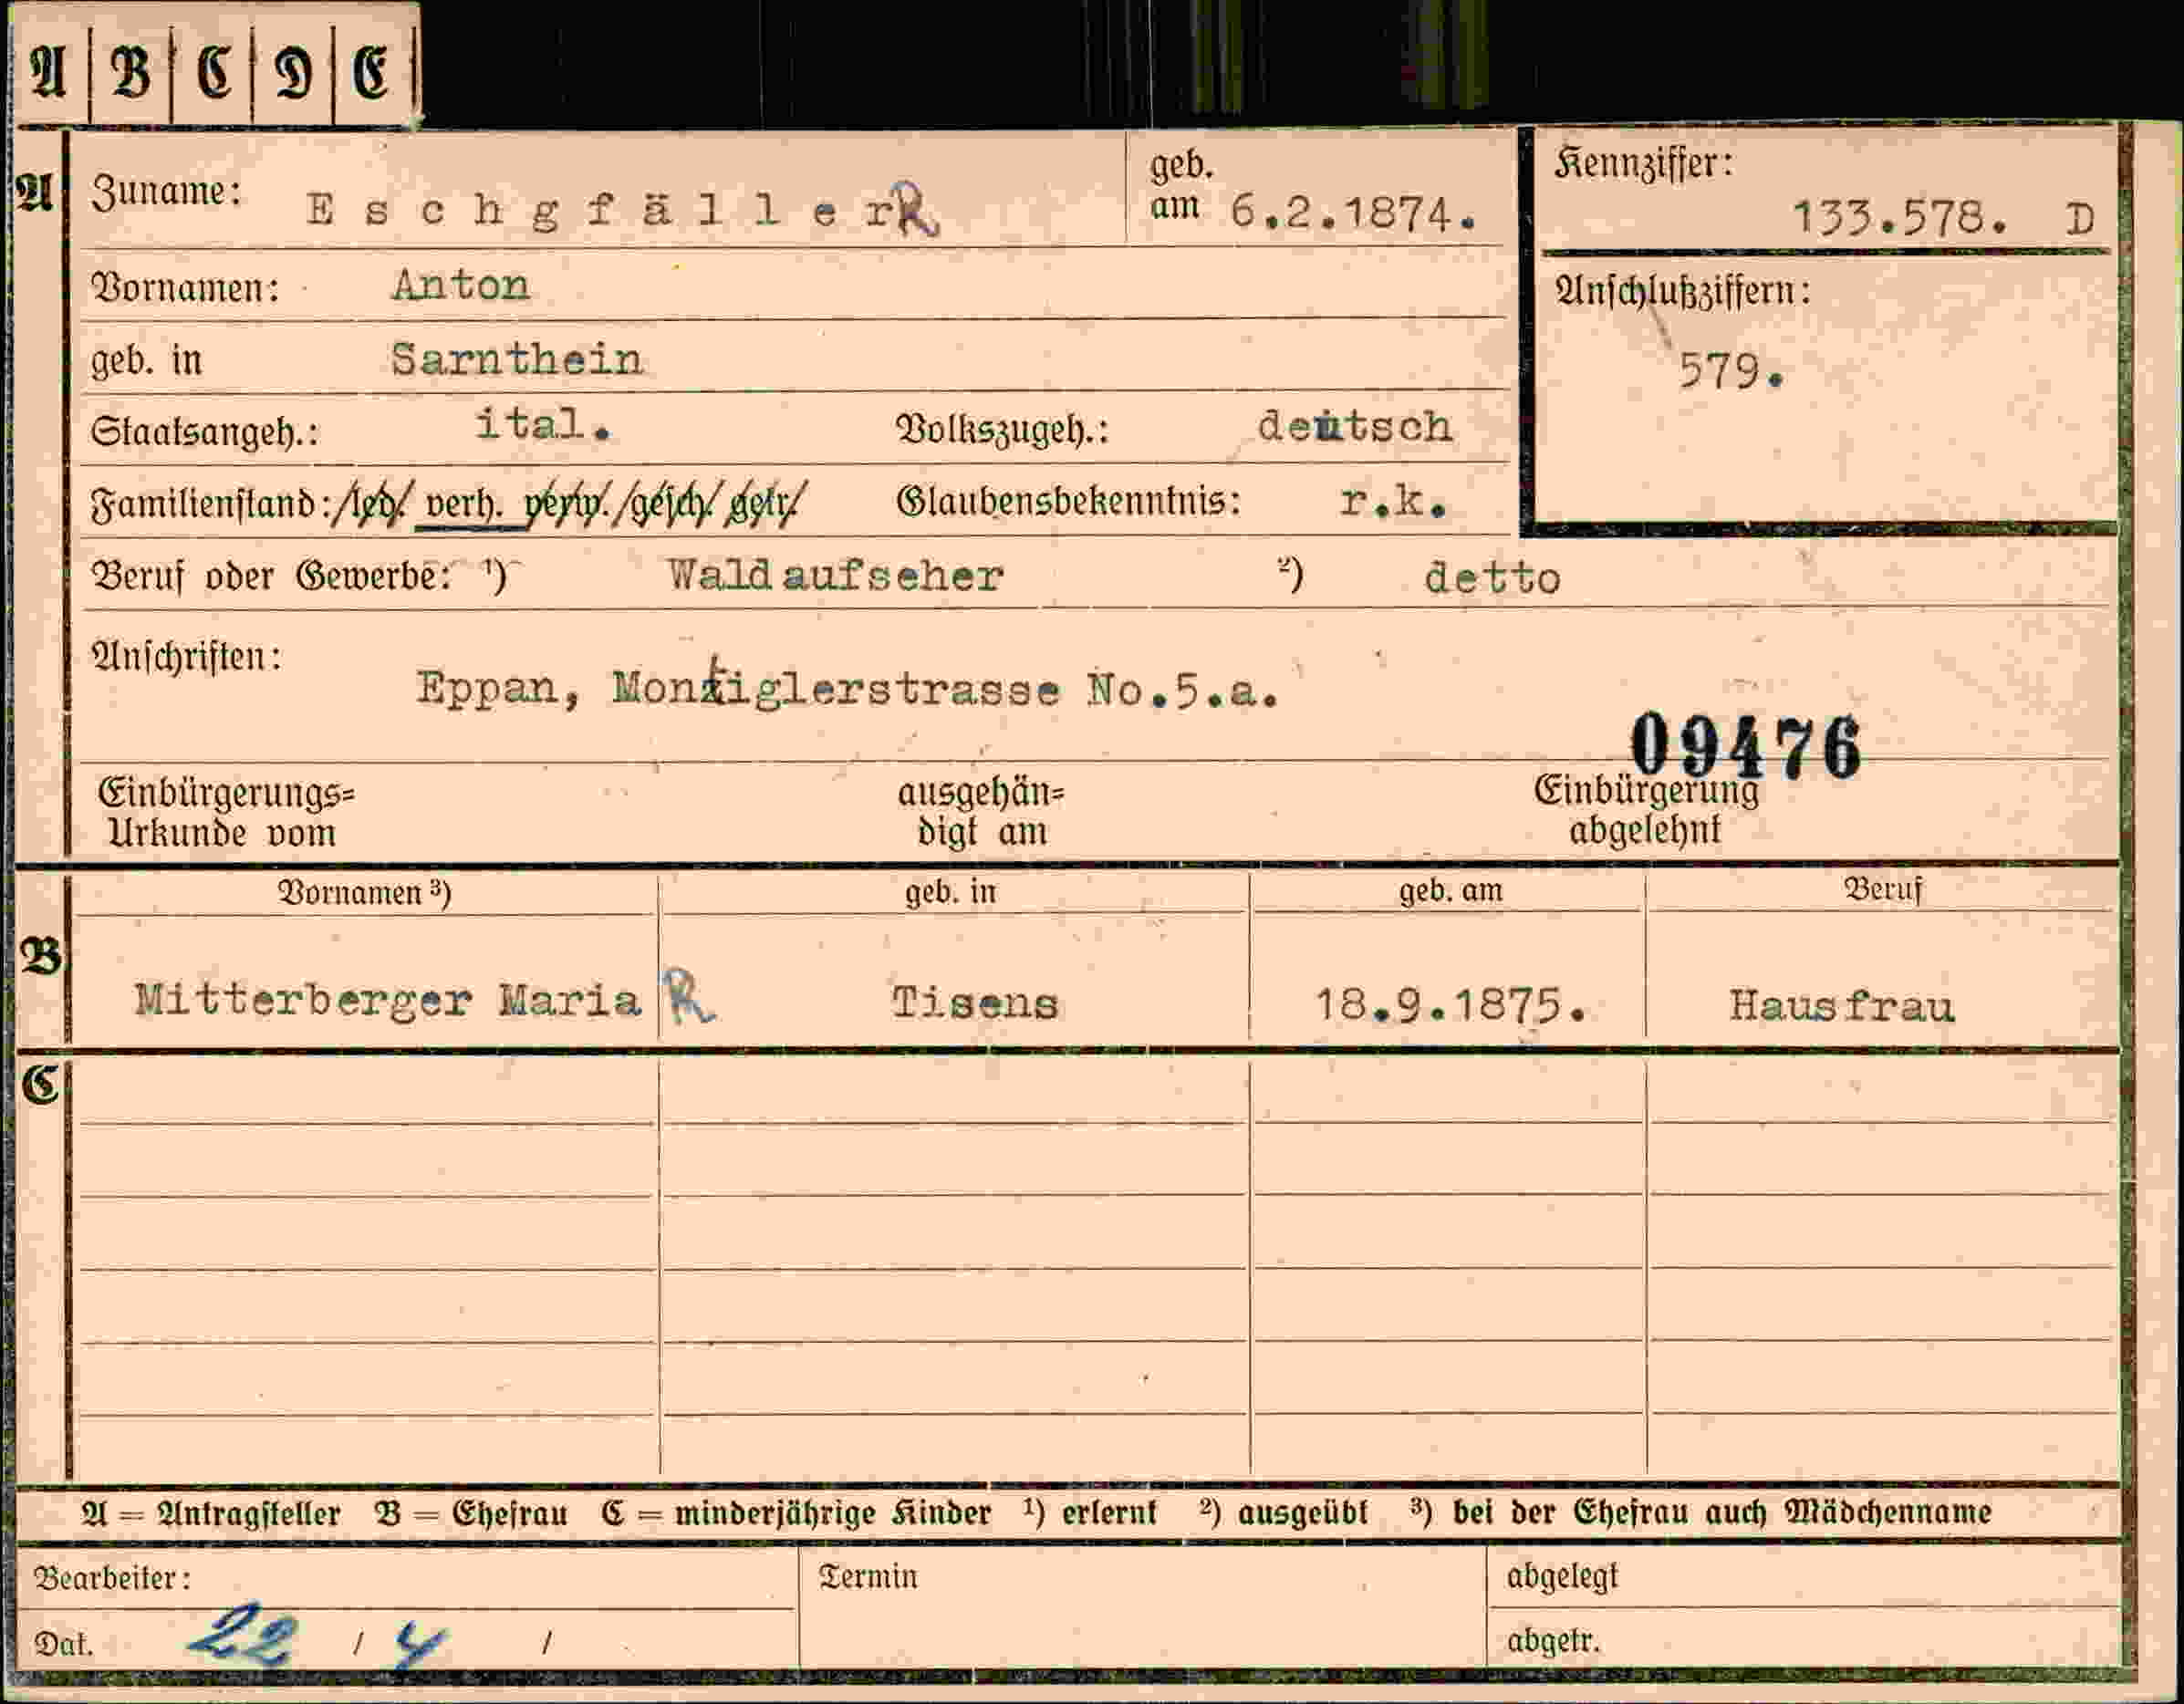The width and height of the screenshot is (2184, 1704).
Task: Click the footnote '²) ausgeübt'
Action: (1283, 1512)
